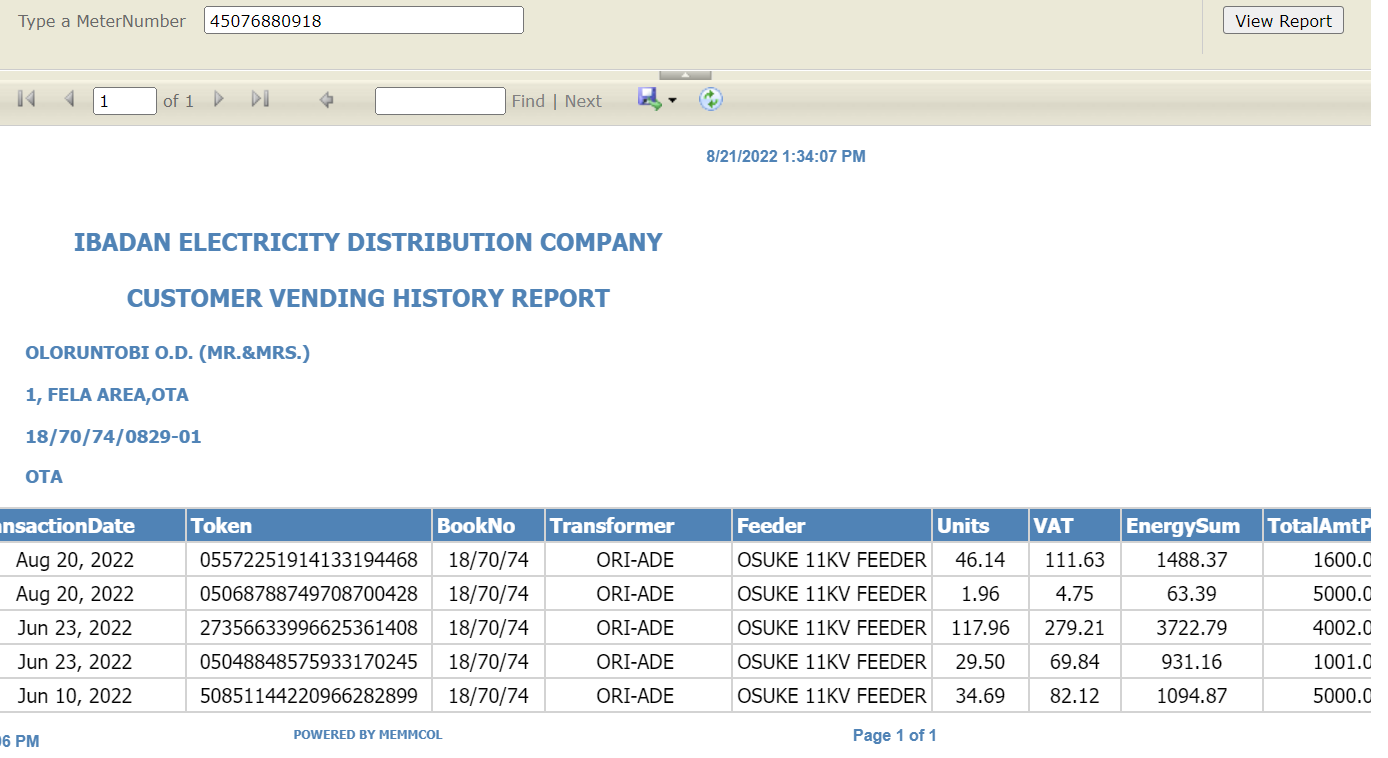1388x758 pixels.
Task: Click the find text search box
Action: (440, 101)
